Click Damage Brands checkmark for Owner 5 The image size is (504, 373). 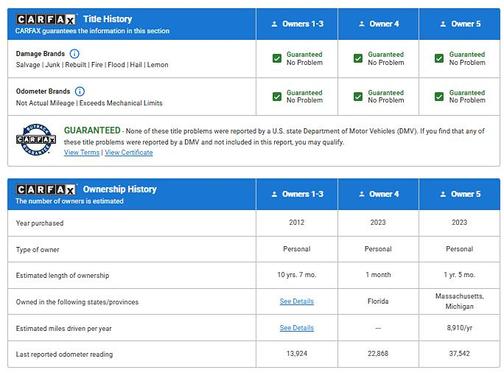click(439, 58)
